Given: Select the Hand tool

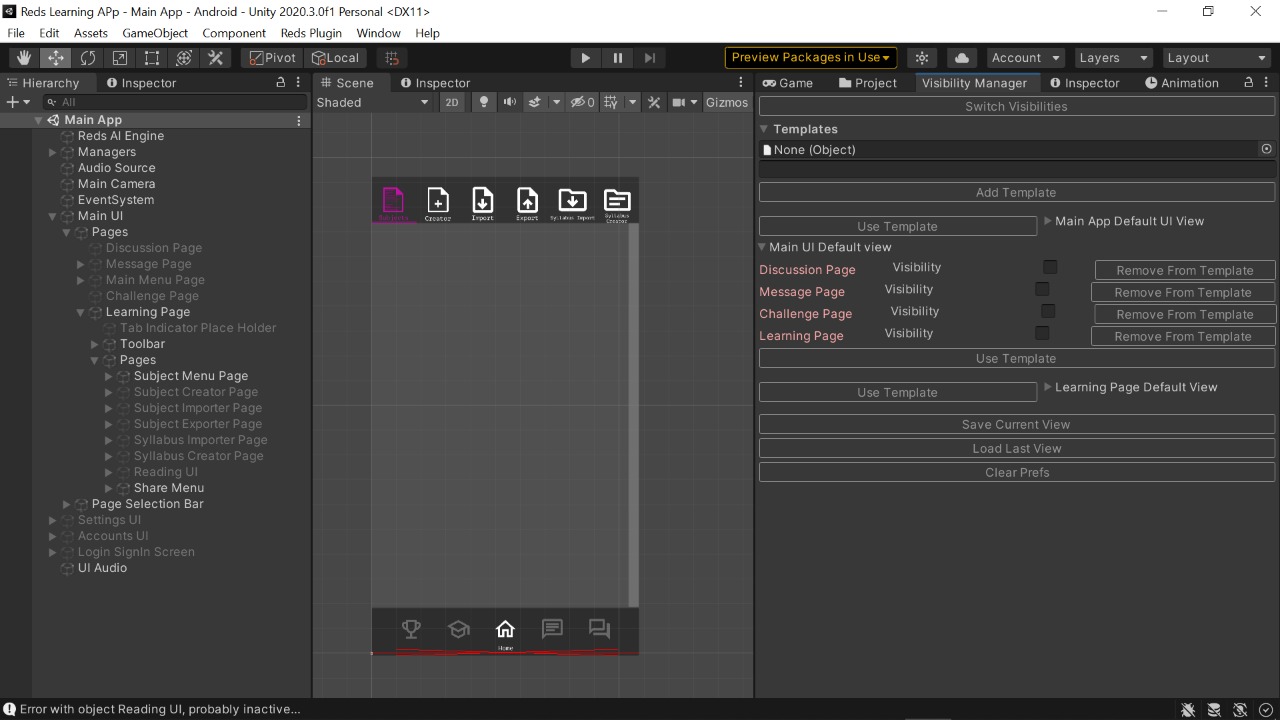Looking at the screenshot, I should click(23, 58).
